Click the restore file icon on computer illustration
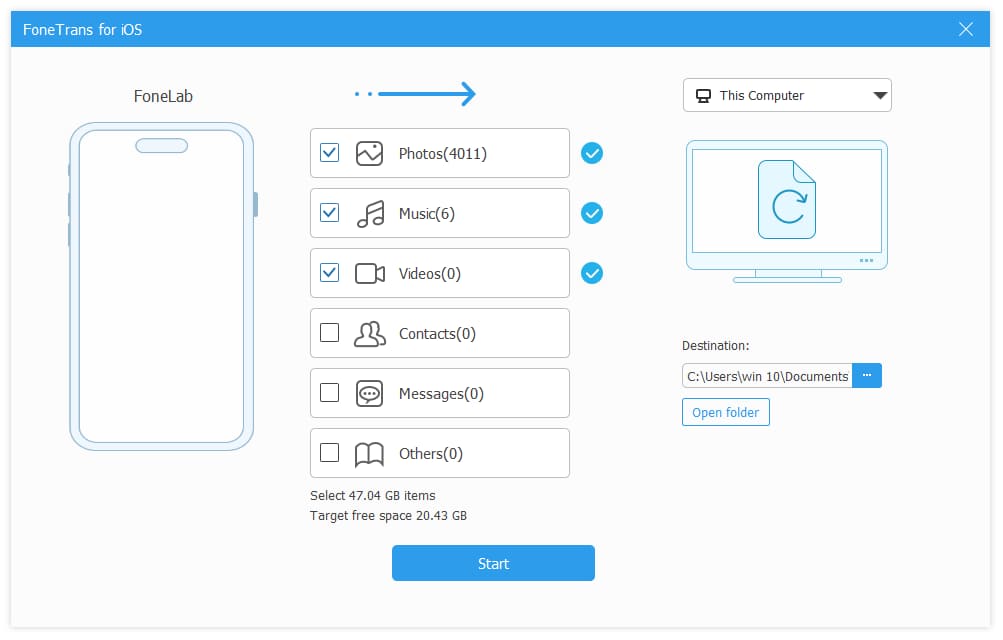1003x640 pixels. pos(787,199)
